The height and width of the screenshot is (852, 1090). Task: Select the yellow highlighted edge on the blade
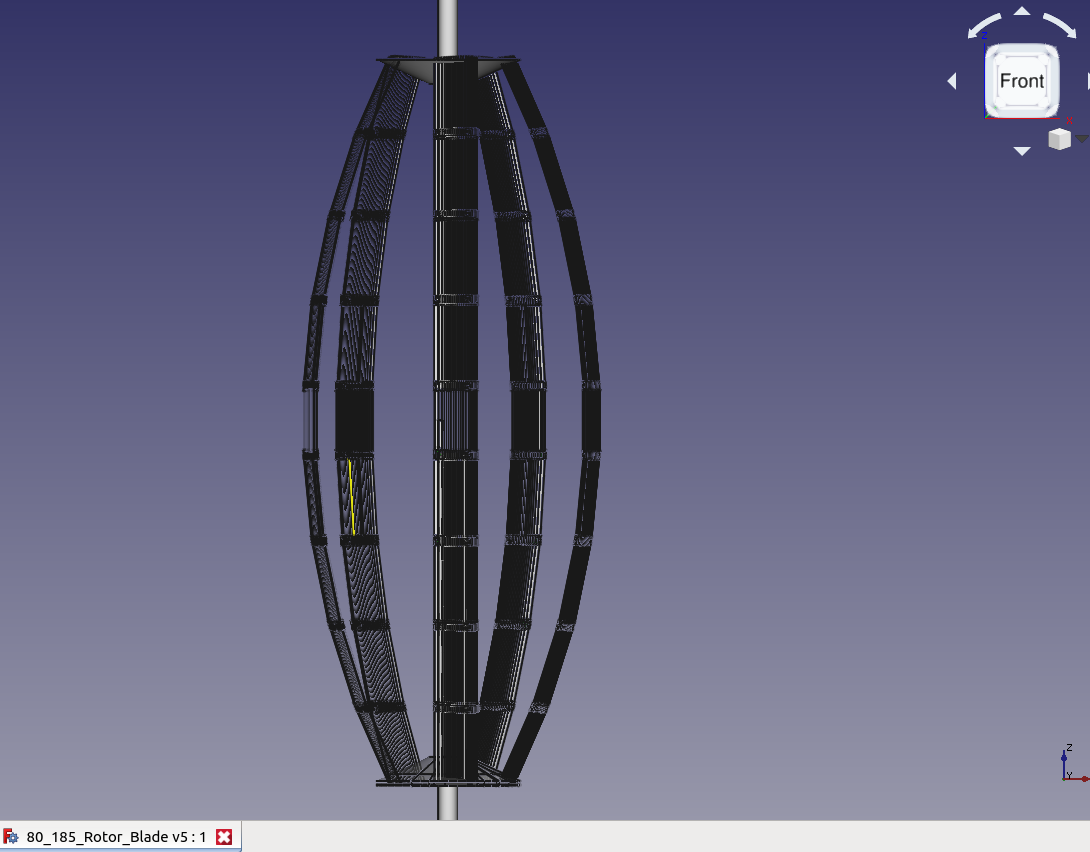click(351, 495)
